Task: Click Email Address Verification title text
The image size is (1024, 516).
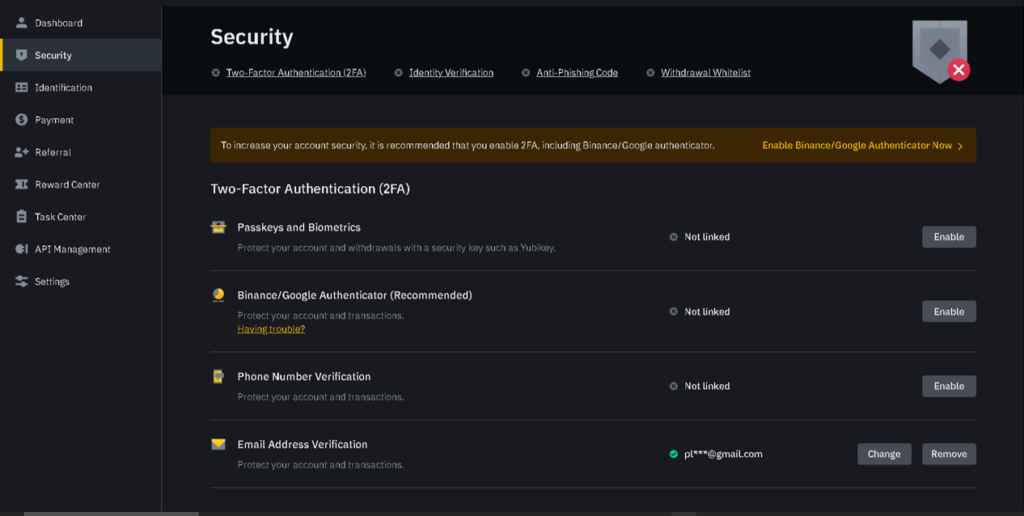Action: tap(302, 444)
